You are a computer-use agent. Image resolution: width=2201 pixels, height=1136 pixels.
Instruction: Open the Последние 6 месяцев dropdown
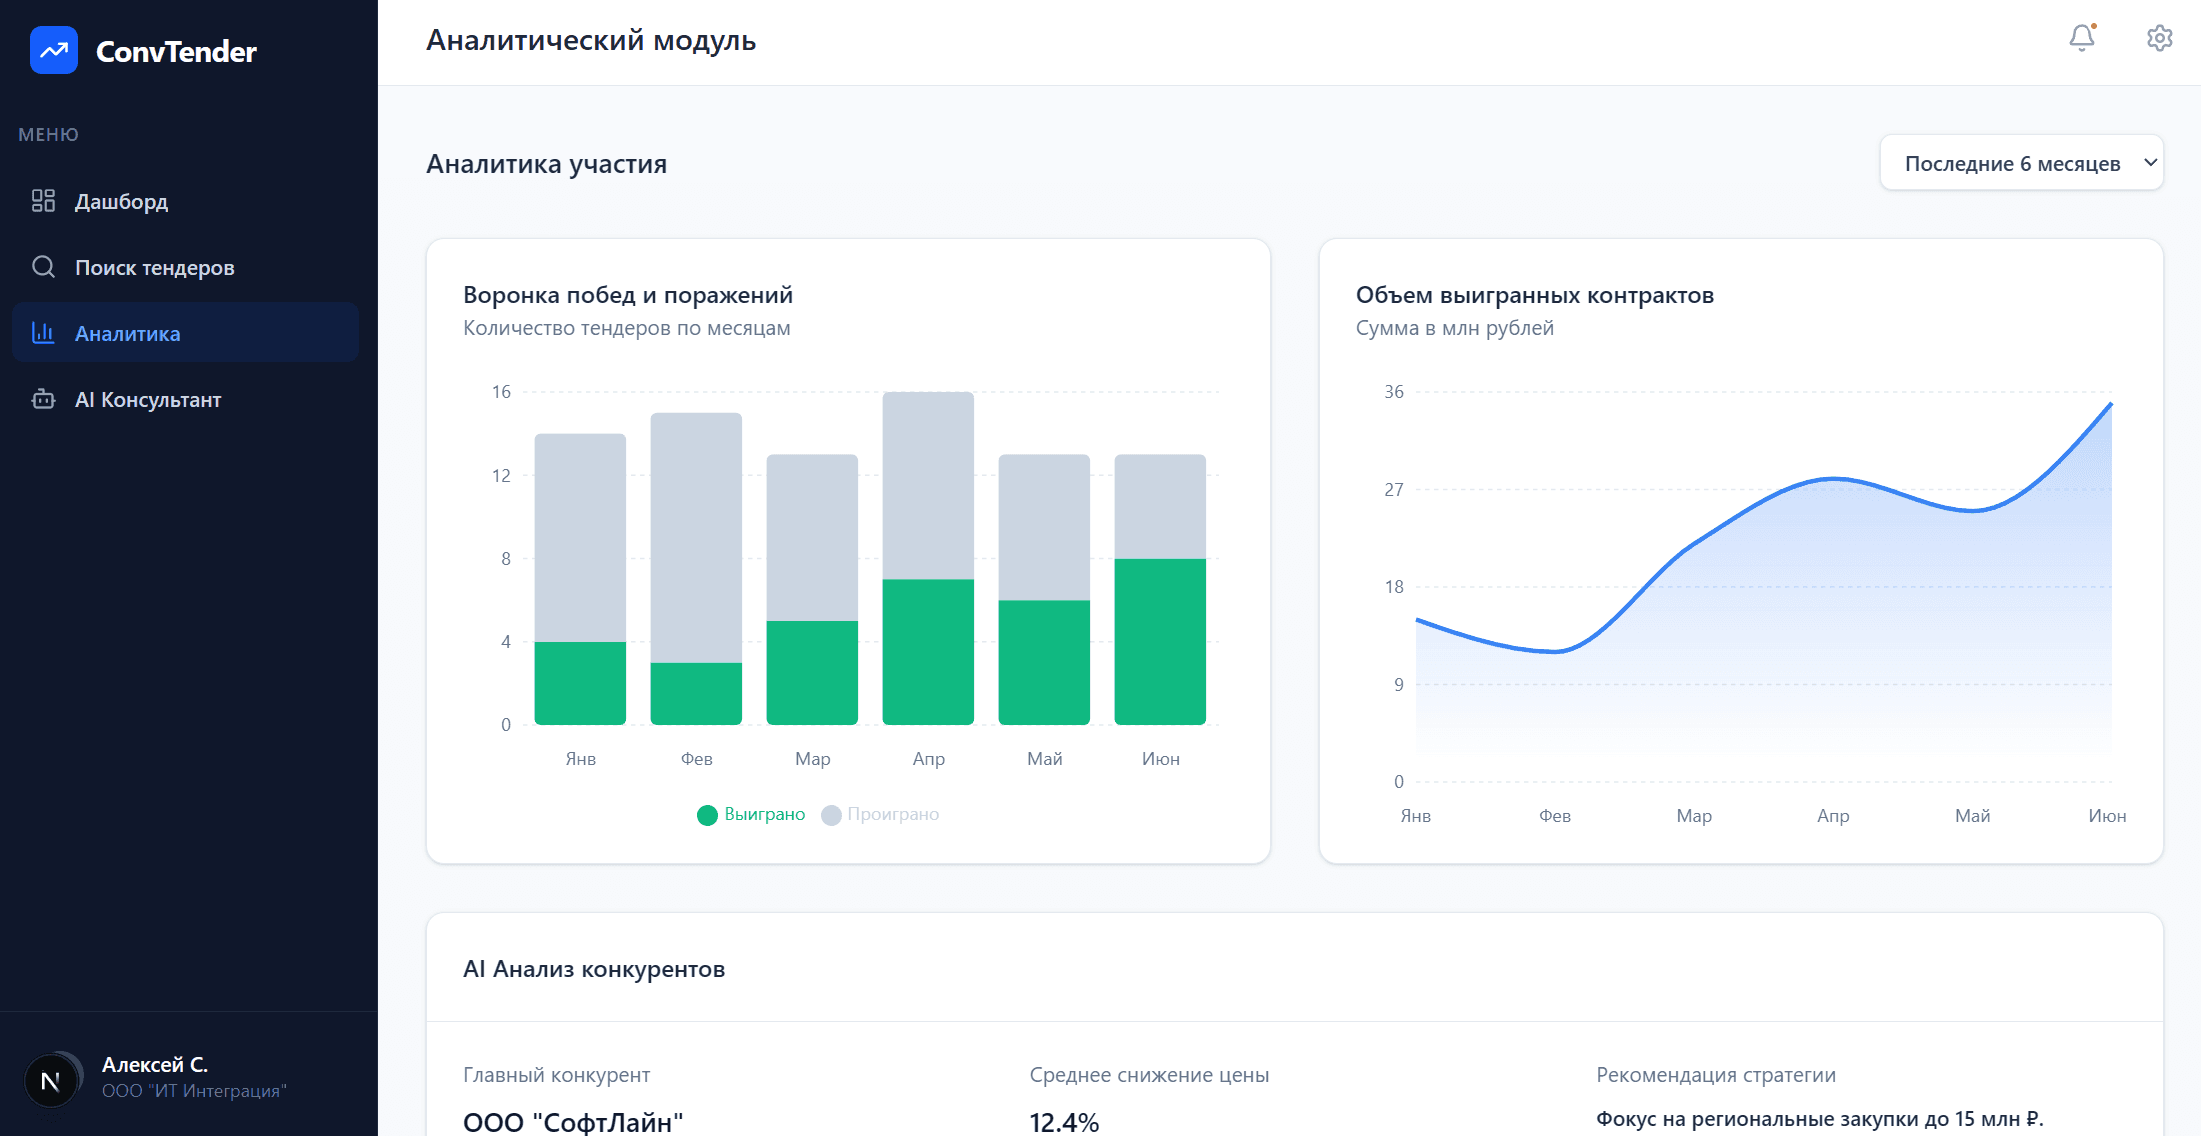2011,163
